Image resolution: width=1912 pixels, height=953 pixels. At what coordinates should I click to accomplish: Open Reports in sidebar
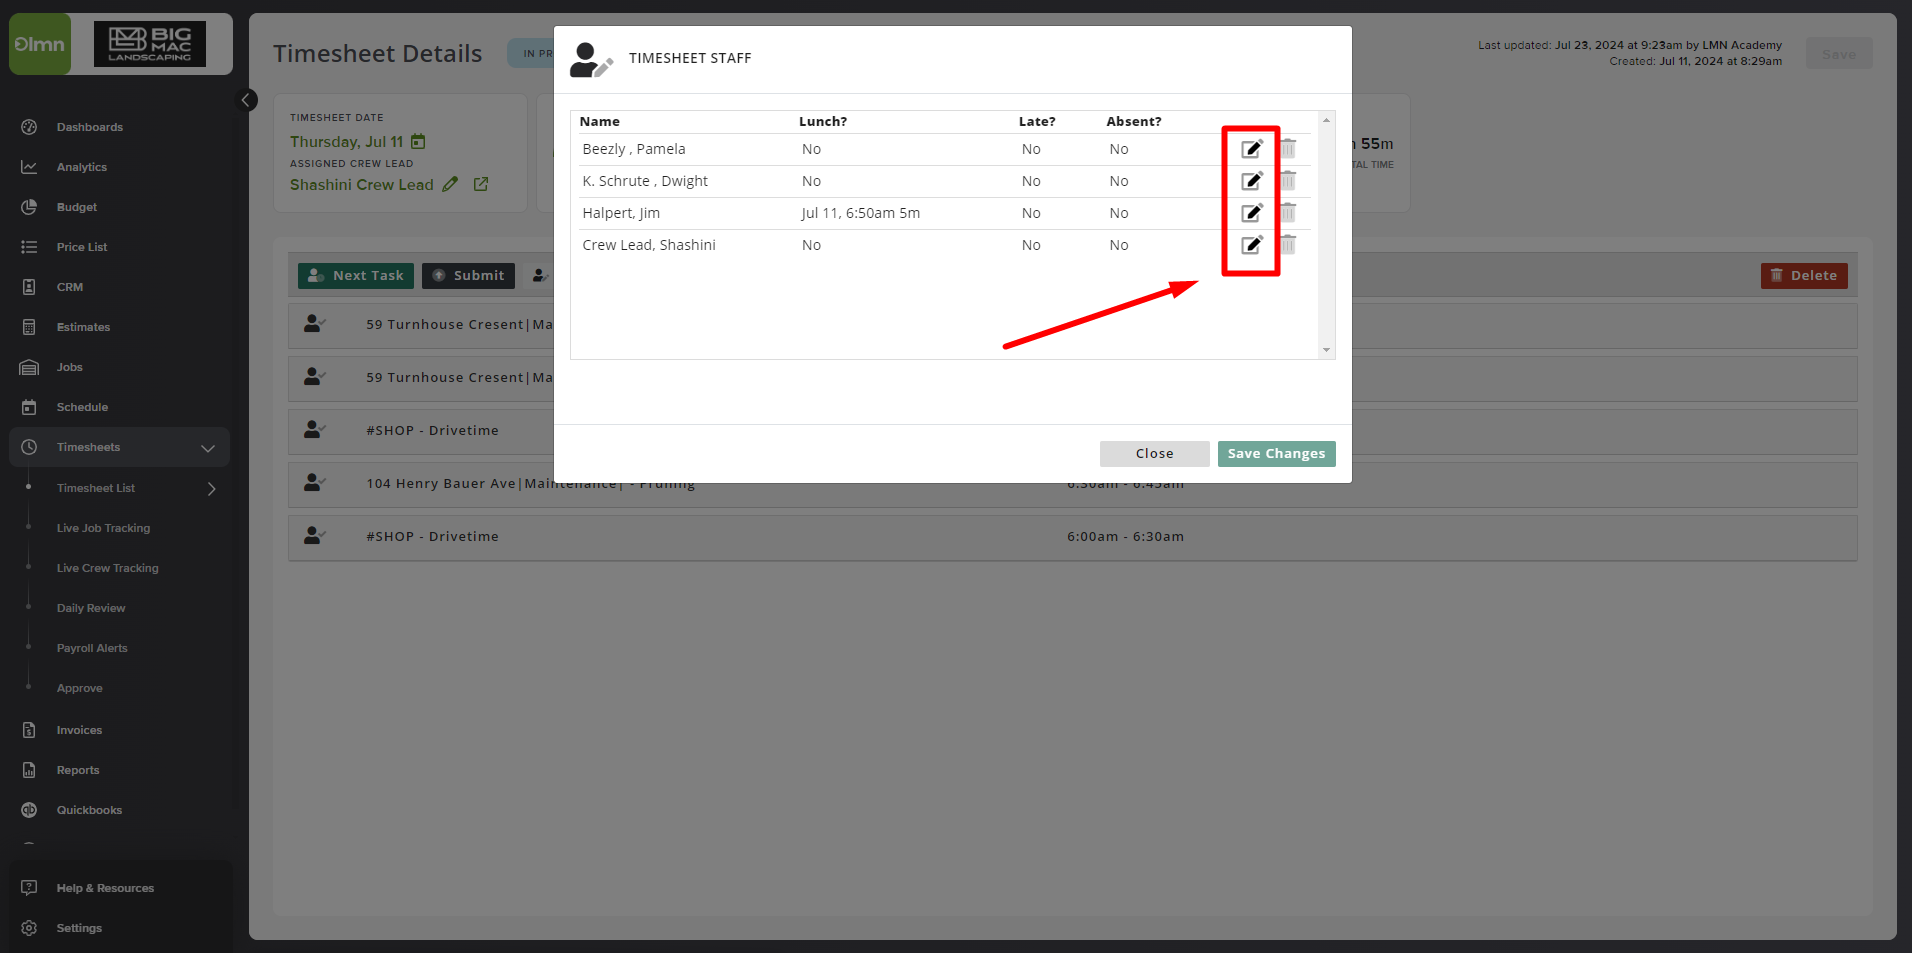click(x=78, y=770)
